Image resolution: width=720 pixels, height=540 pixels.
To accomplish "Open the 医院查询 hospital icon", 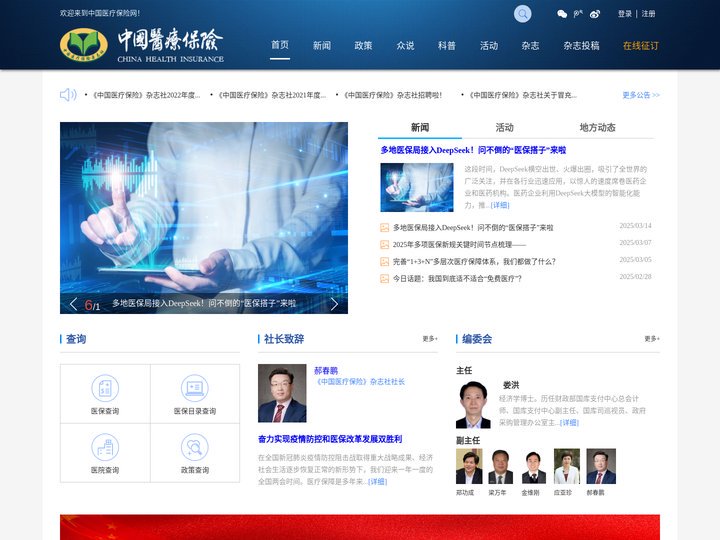I will coord(105,447).
